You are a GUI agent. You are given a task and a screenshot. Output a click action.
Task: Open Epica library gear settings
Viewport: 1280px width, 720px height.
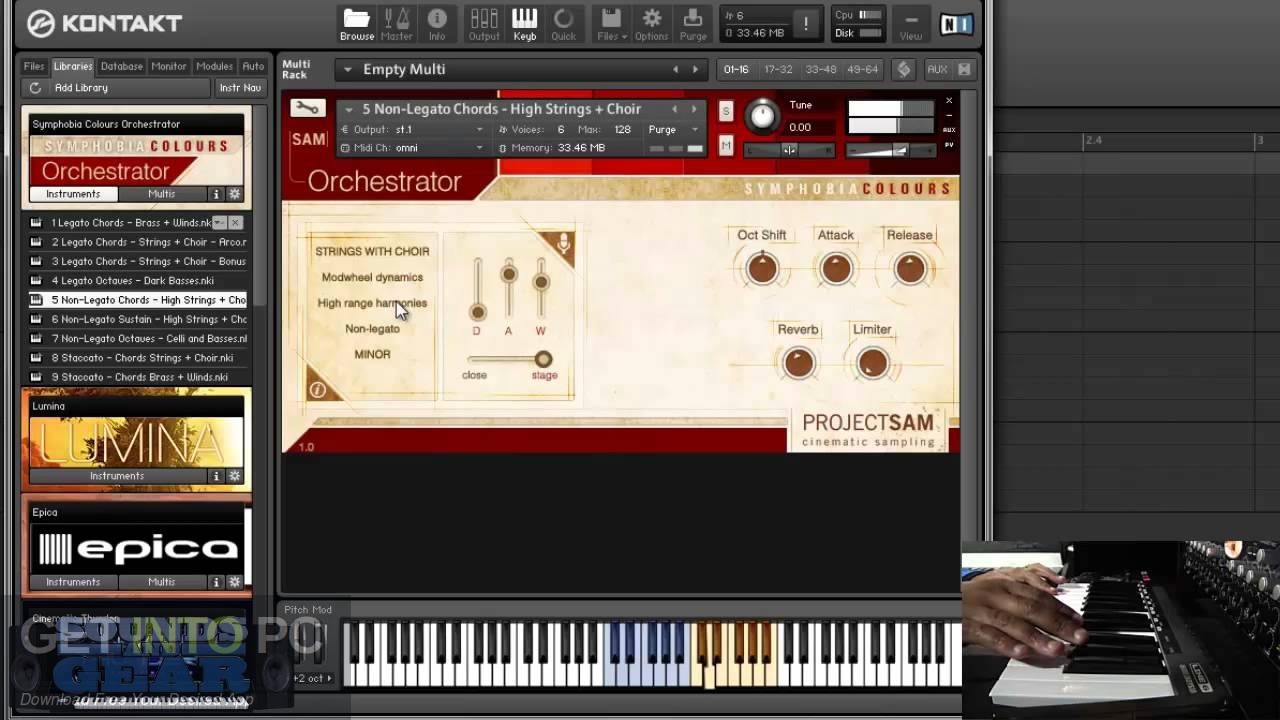click(x=235, y=582)
